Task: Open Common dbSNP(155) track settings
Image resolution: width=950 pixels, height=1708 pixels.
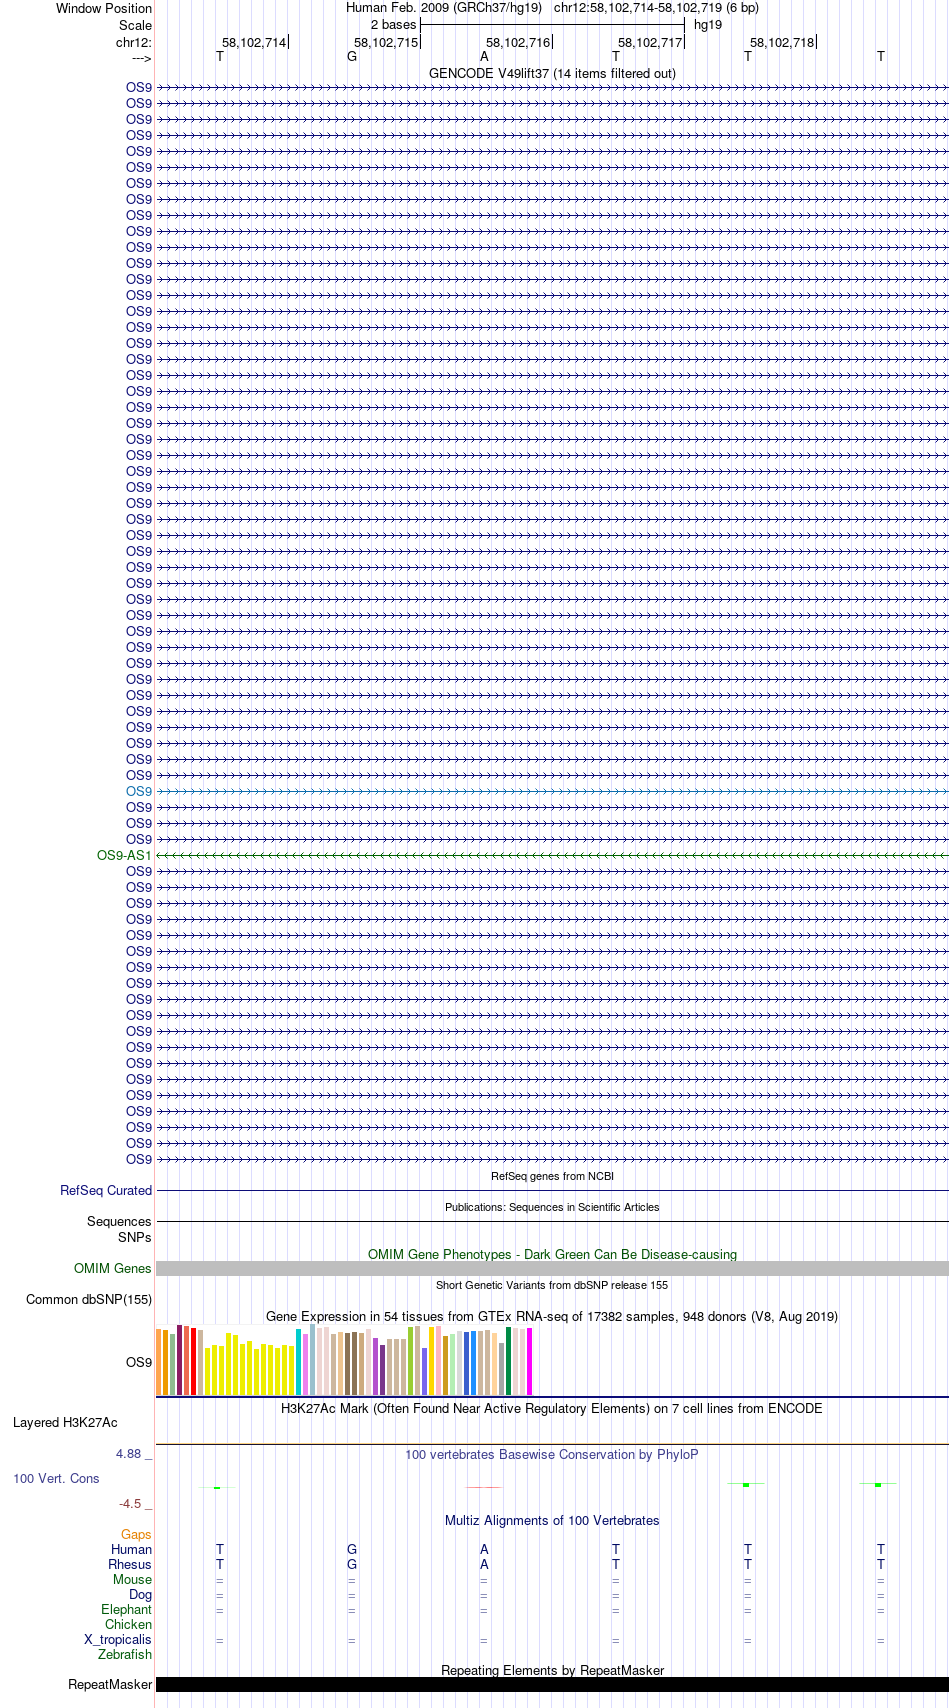Action: click(x=89, y=1299)
